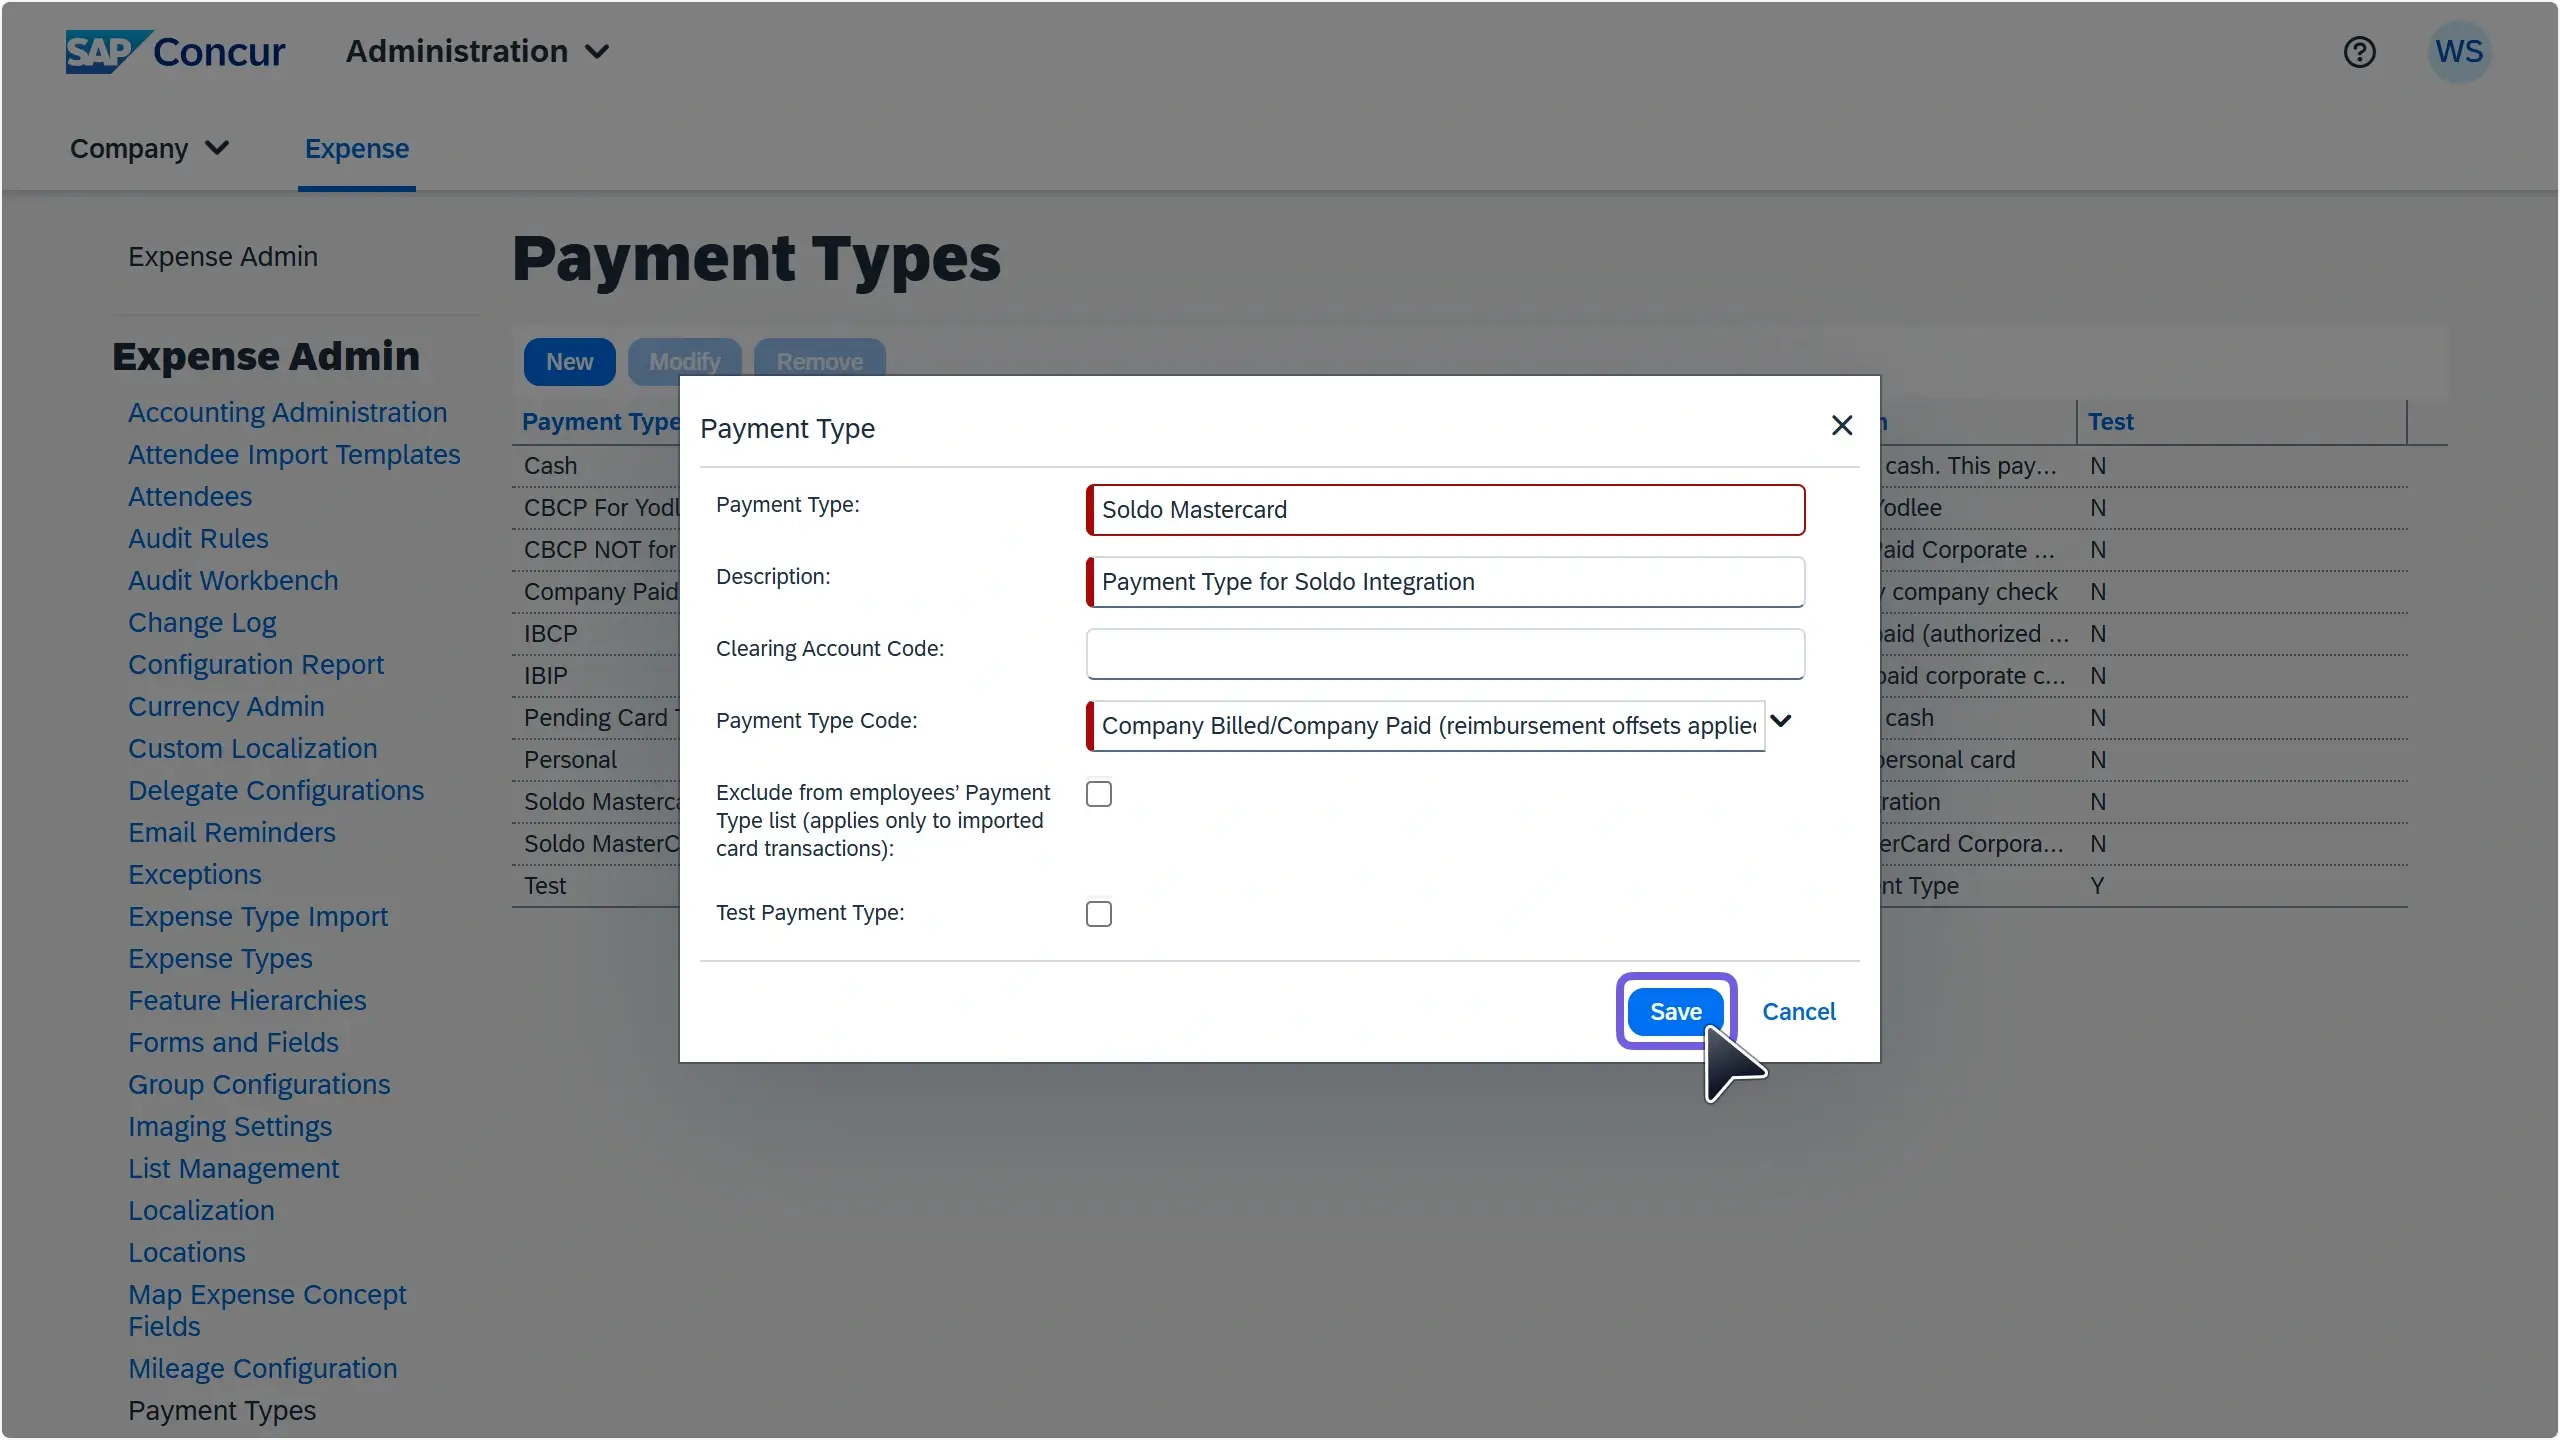Image resolution: width=2560 pixels, height=1440 pixels.
Task: Open Audit Workbench
Action: (x=233, y=580)
